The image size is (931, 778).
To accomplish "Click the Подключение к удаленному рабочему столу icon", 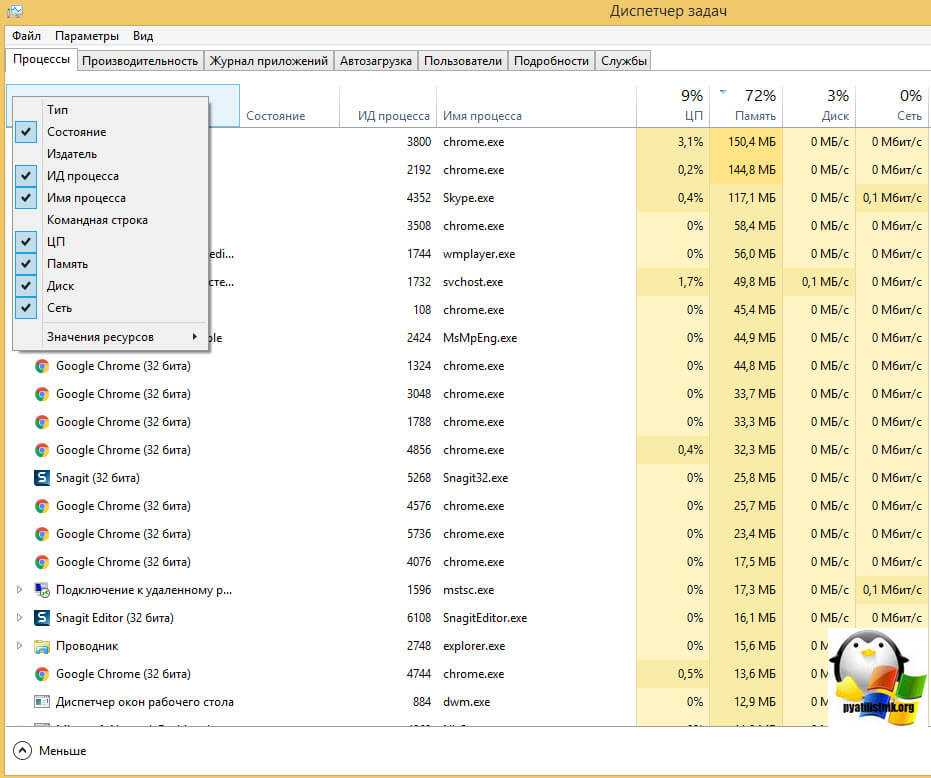I will point(42,590).
